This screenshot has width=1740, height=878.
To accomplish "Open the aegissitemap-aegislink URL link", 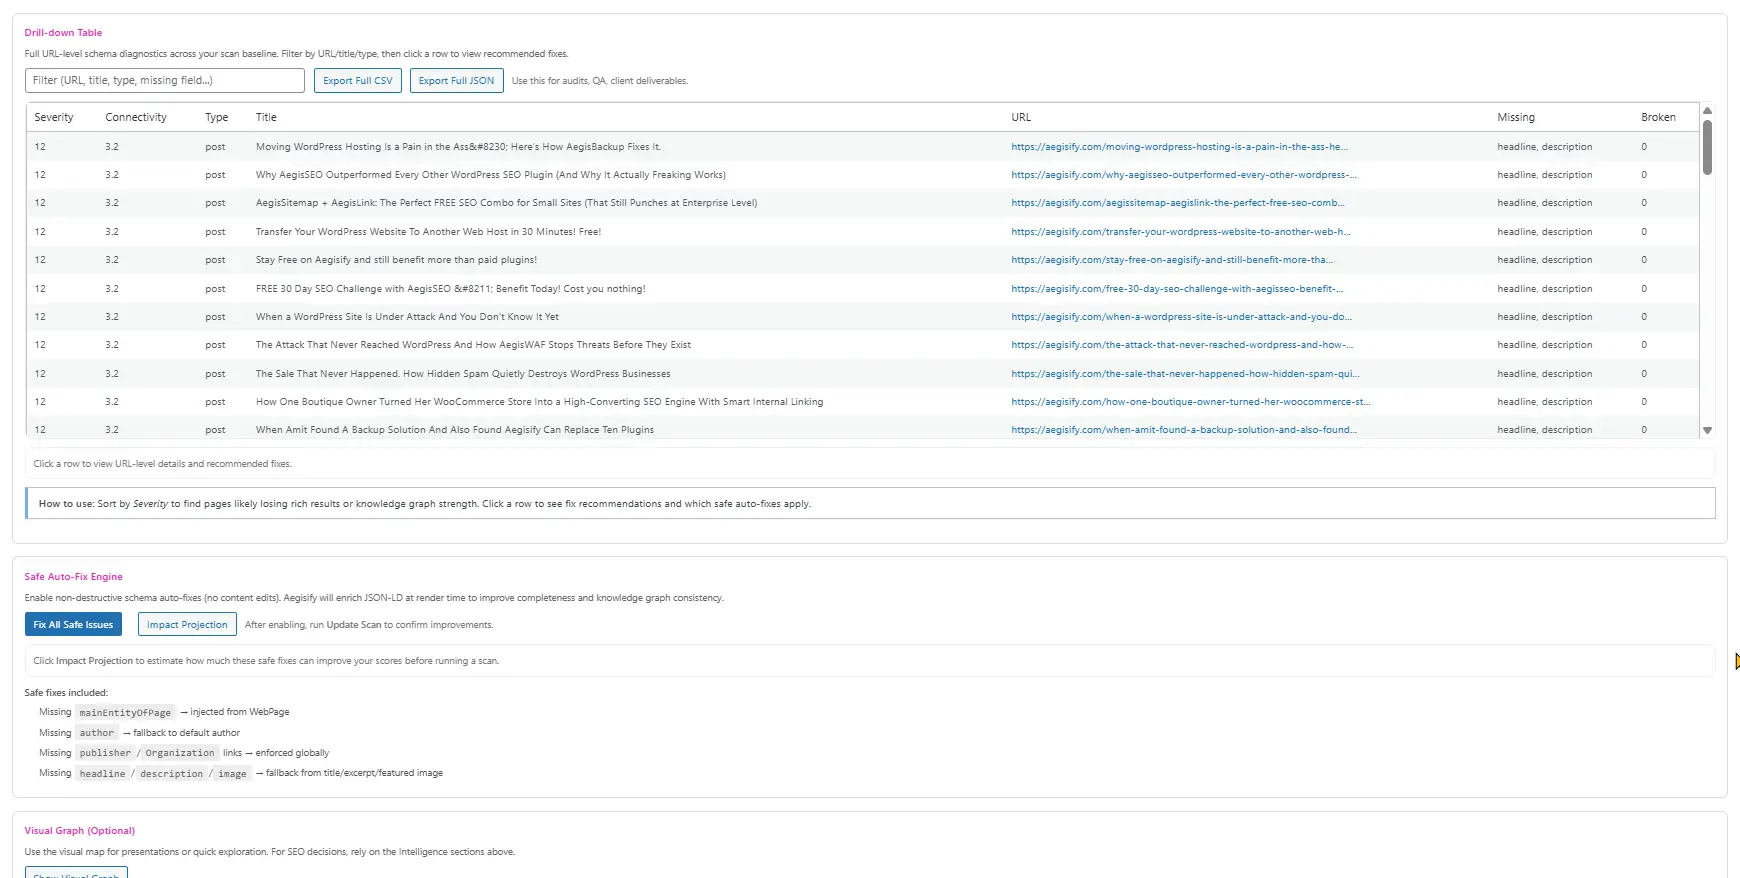I will click(x=1178, y=202).
